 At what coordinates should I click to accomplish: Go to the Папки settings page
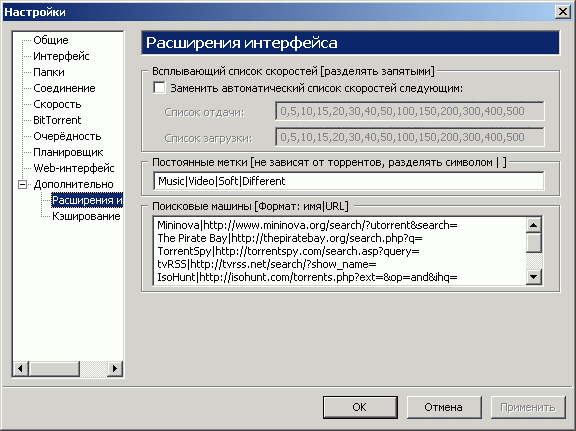pos(48,72)
